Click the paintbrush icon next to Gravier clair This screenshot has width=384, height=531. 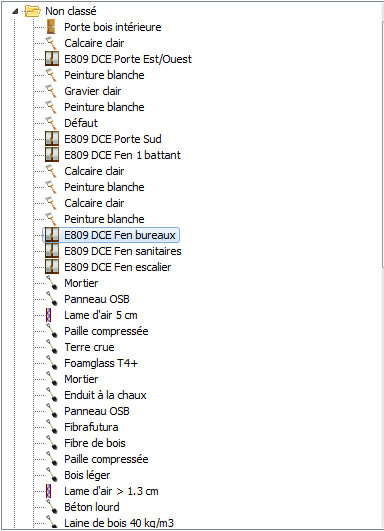click(x=51, y=91)
